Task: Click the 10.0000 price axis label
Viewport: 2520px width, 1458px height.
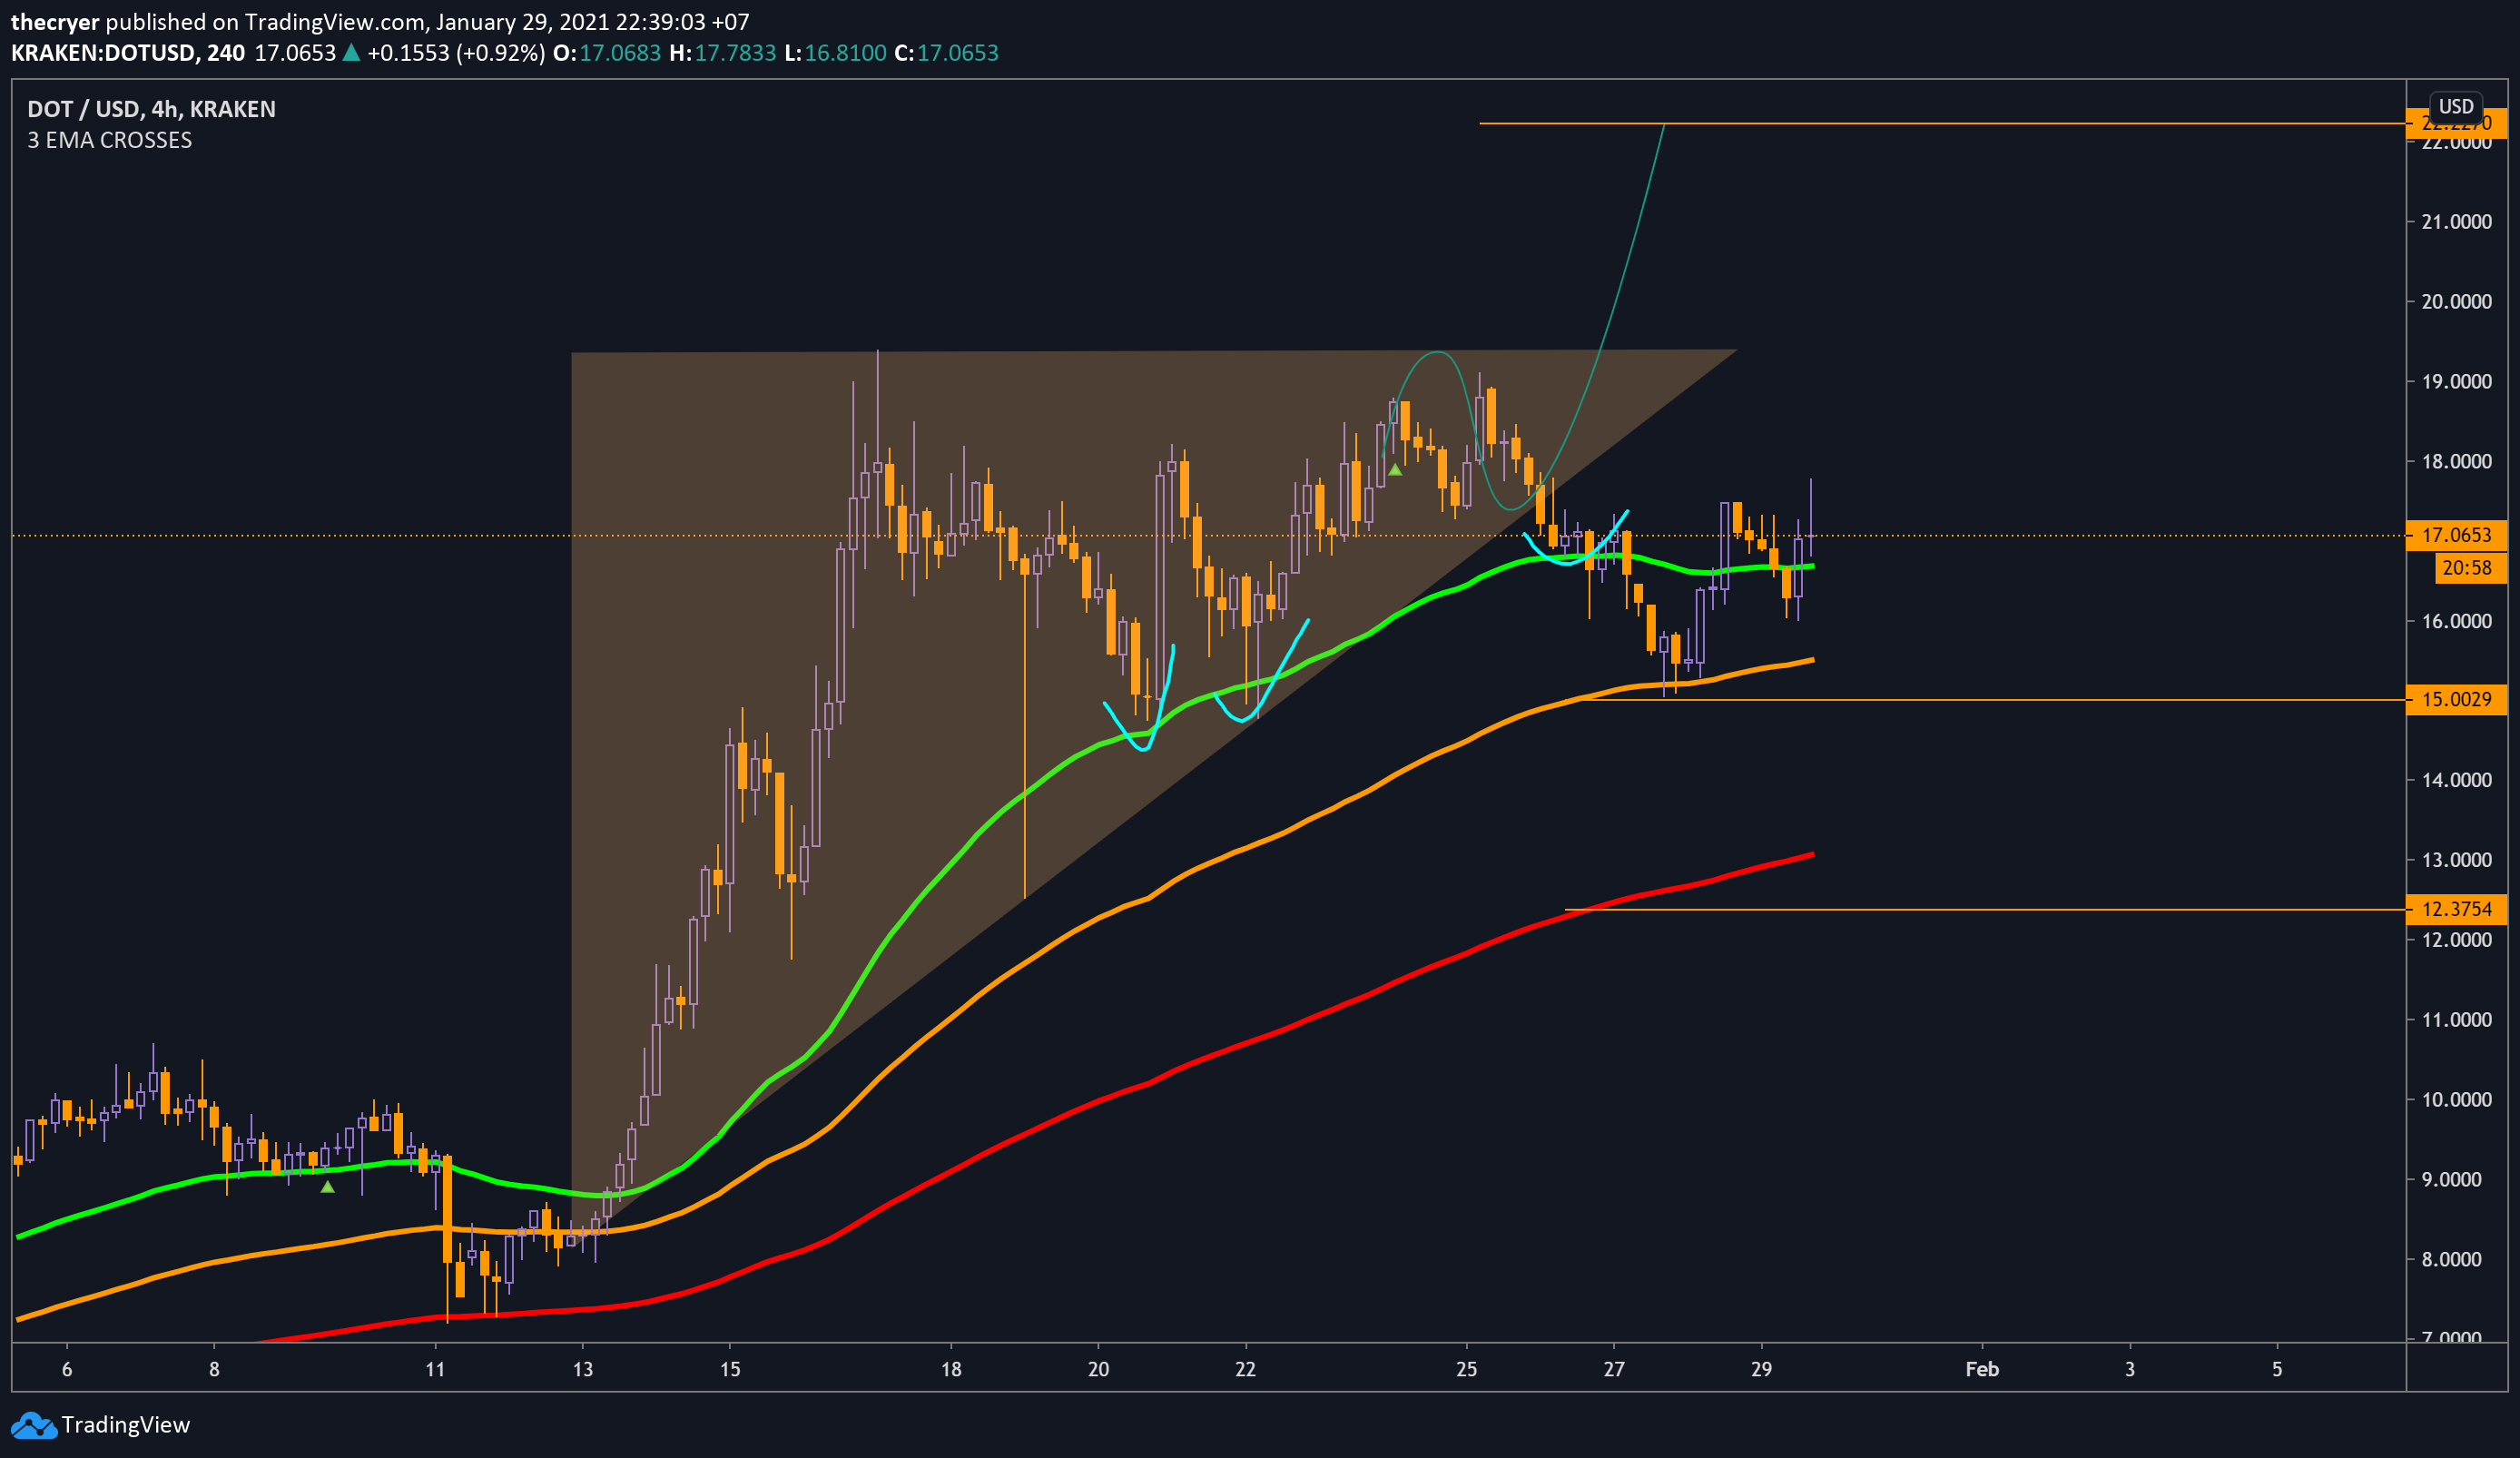Action: [2456, 1100]
